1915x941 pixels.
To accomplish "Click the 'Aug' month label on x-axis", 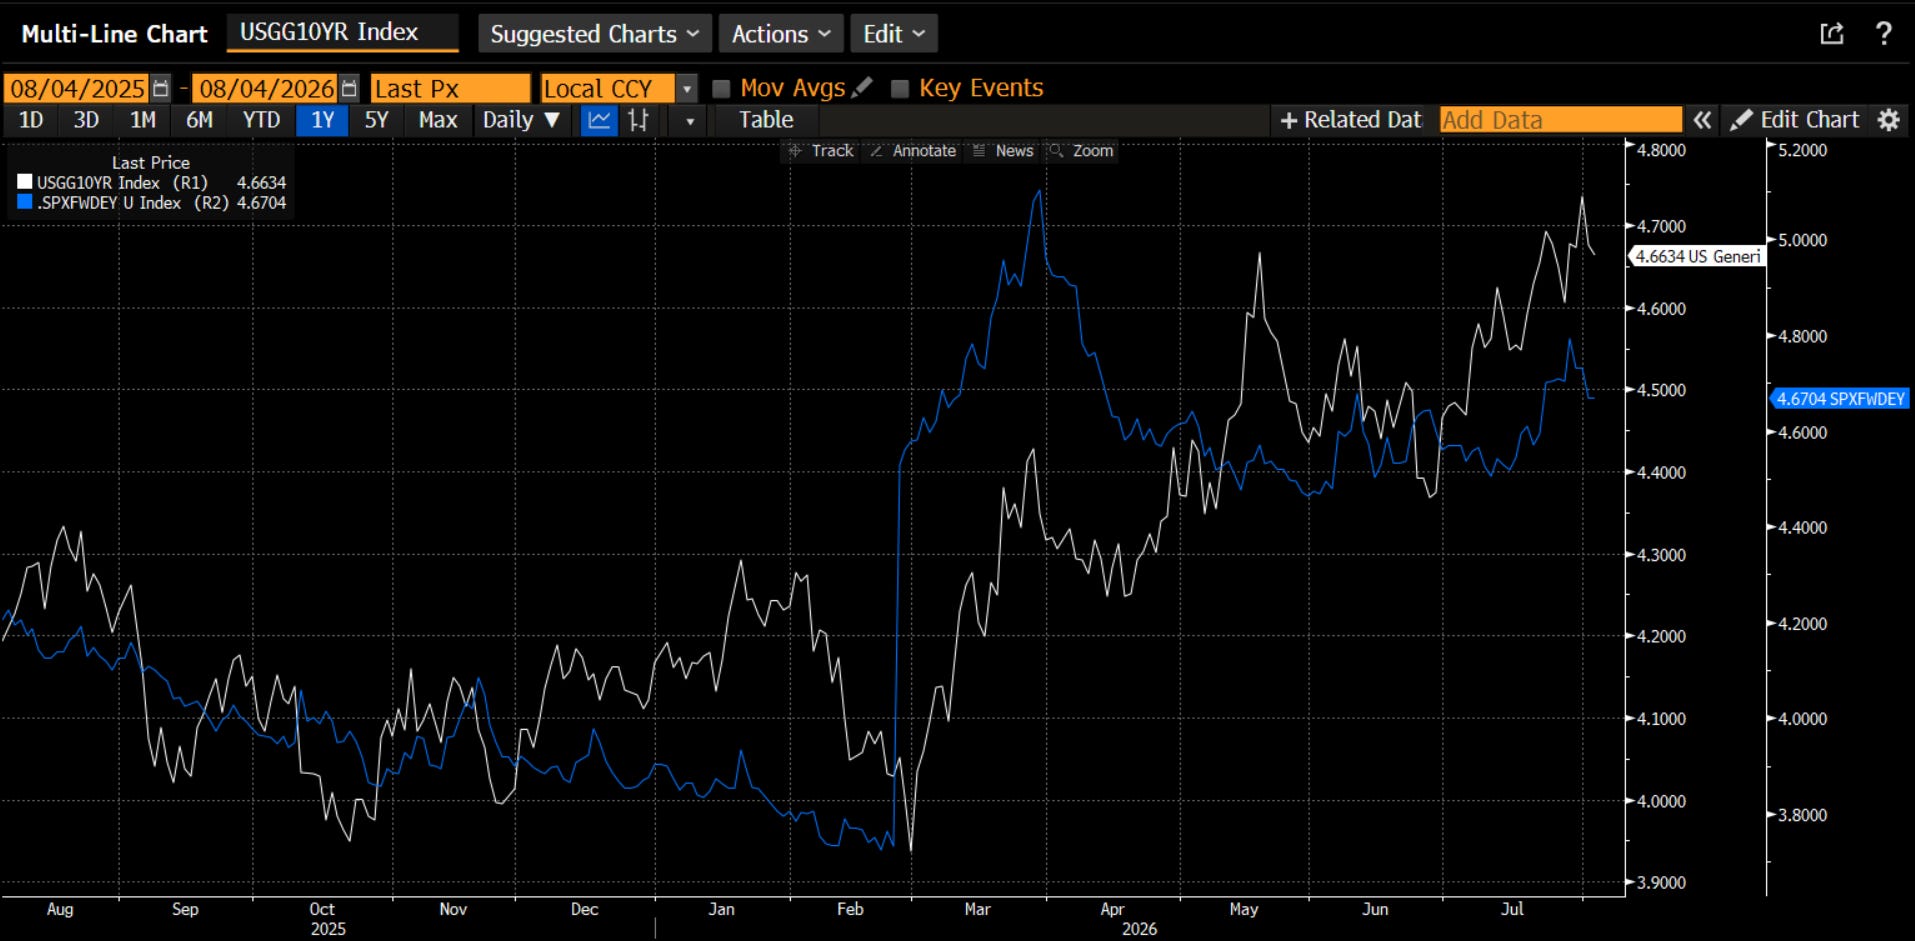I will point(60,909).
